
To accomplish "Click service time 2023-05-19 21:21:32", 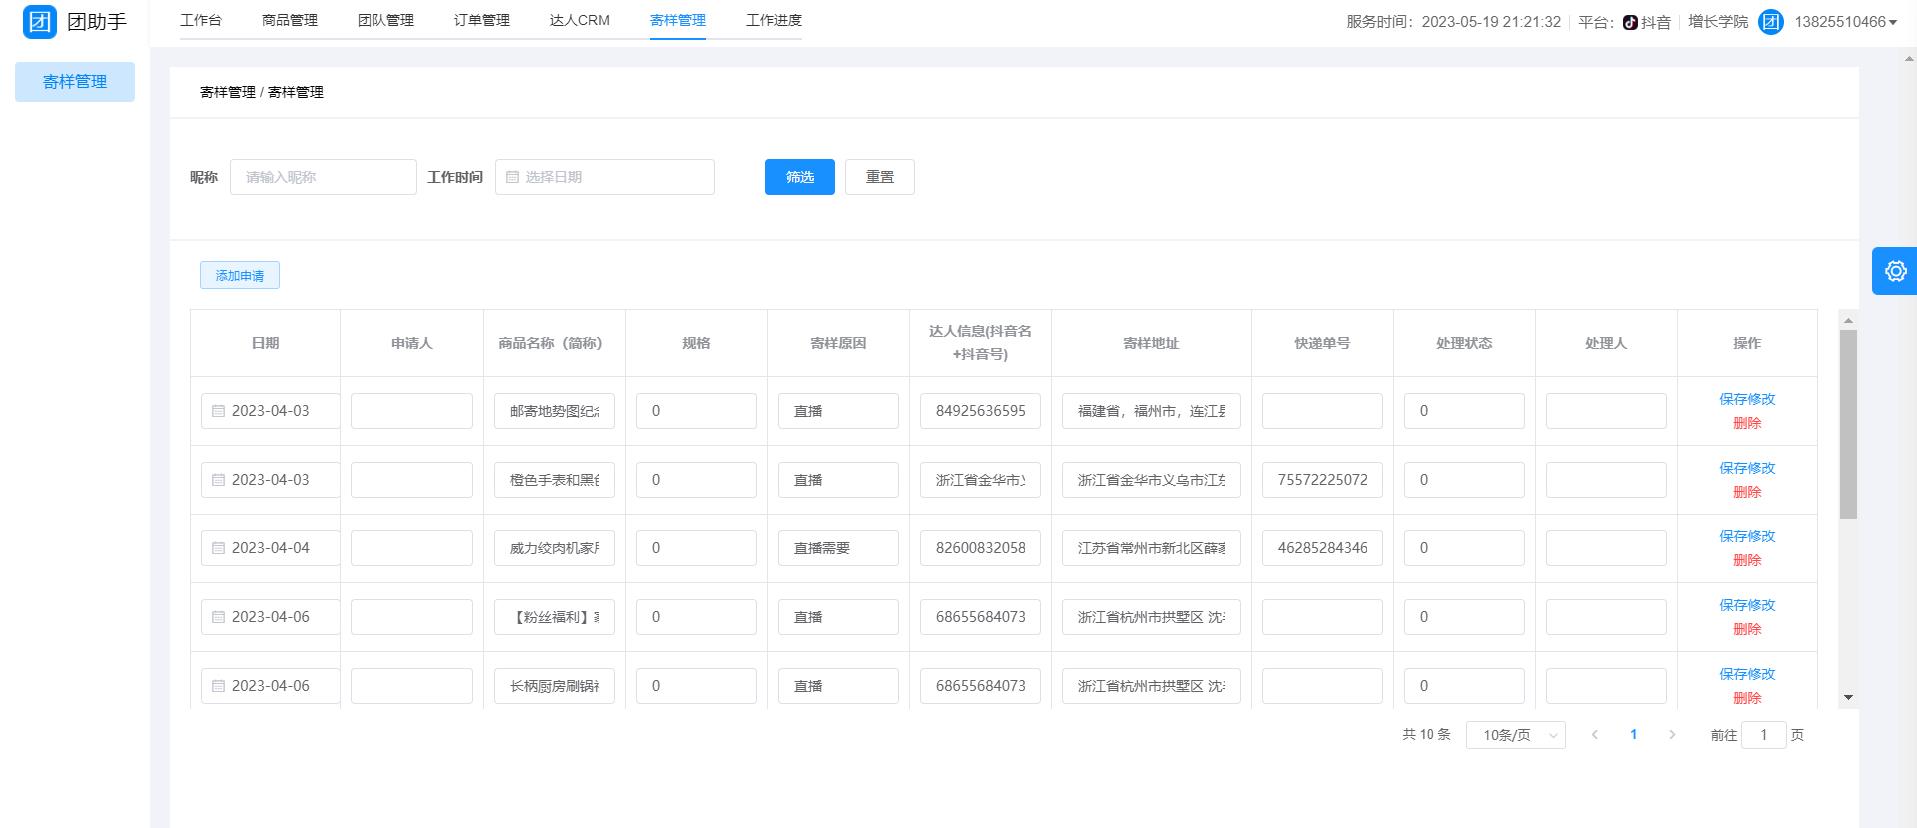I will tap(1491, 22).
